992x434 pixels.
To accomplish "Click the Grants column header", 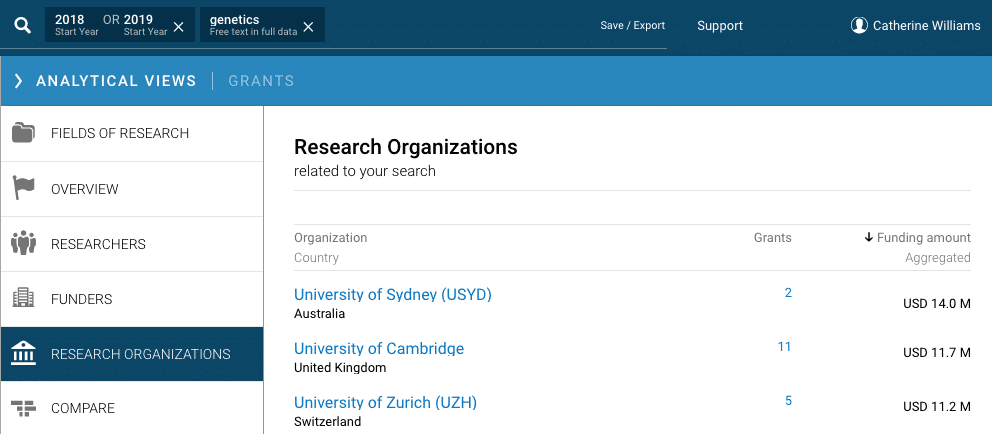I will click(772, 238).
